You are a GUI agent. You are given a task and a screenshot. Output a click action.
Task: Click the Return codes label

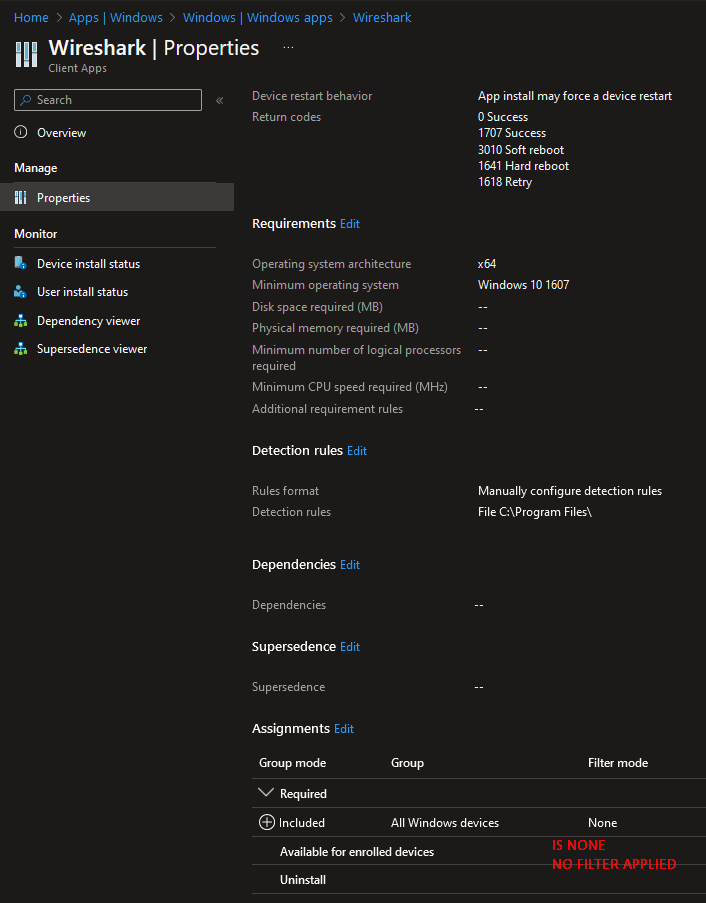pyautogui.click(x=286, y=116)
